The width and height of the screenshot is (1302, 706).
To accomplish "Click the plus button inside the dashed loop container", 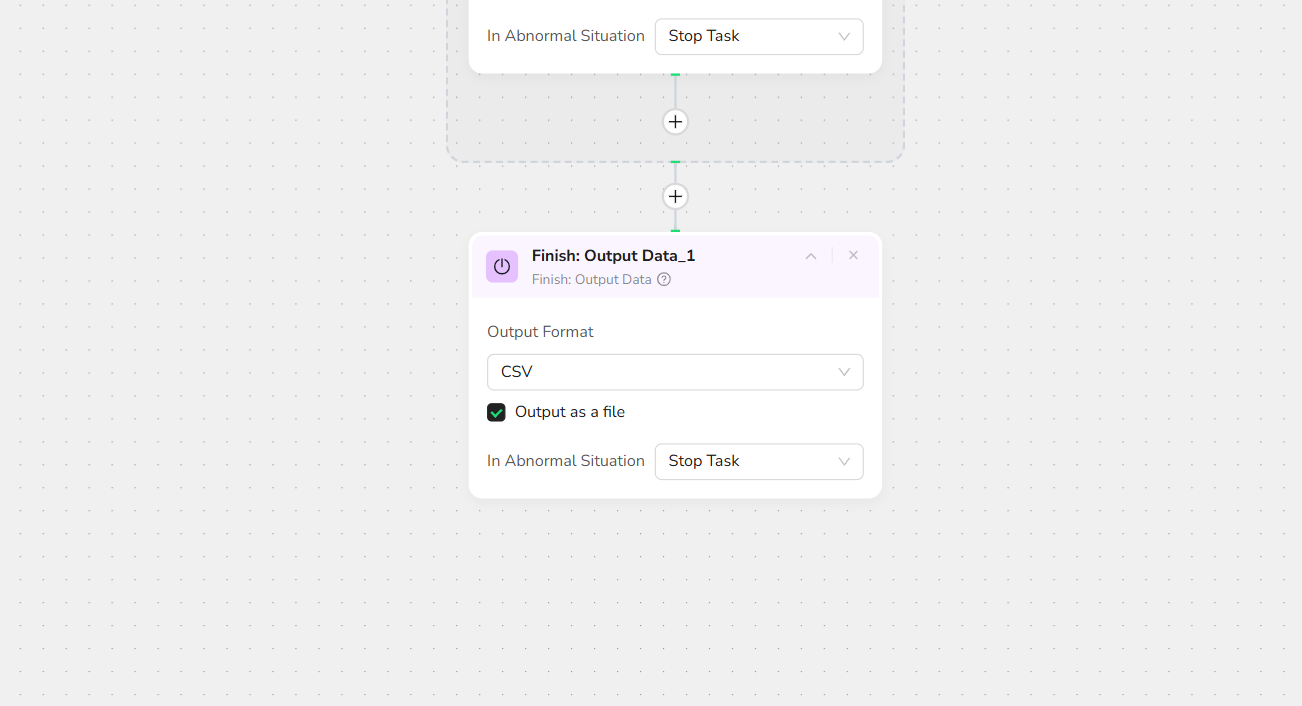I will coord(675,122).
